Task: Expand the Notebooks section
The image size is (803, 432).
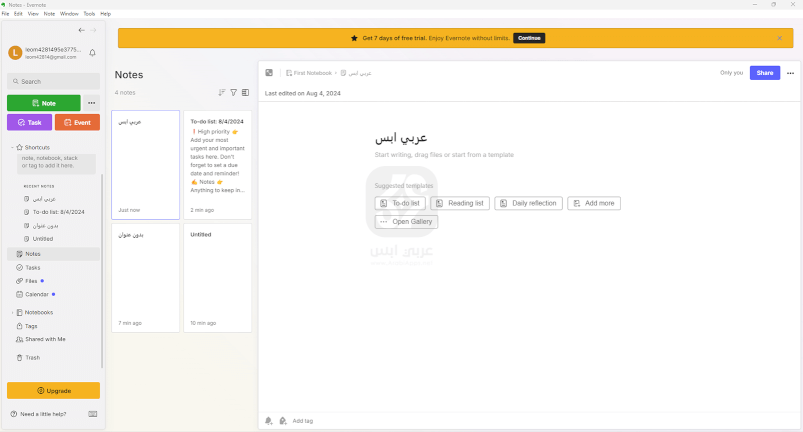Action: tap(12, 312)
